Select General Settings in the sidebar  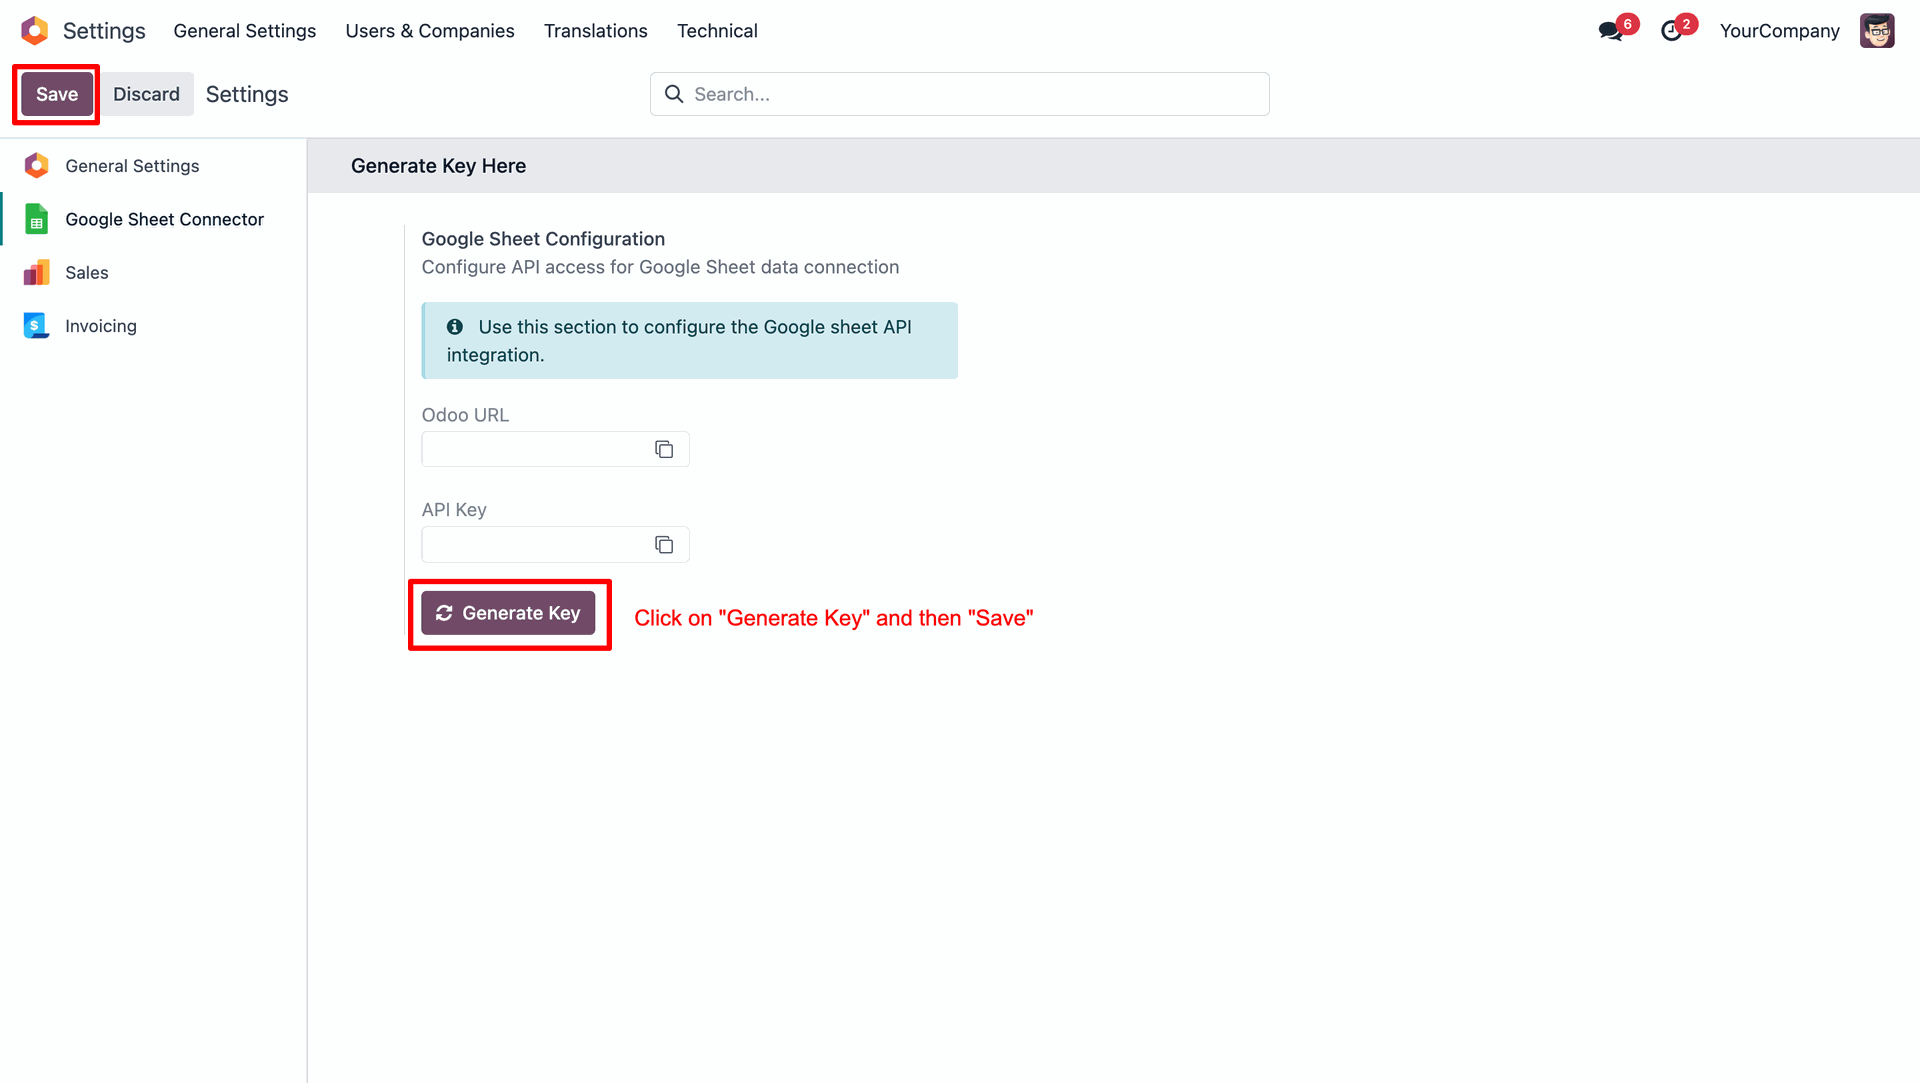point(132,166)
